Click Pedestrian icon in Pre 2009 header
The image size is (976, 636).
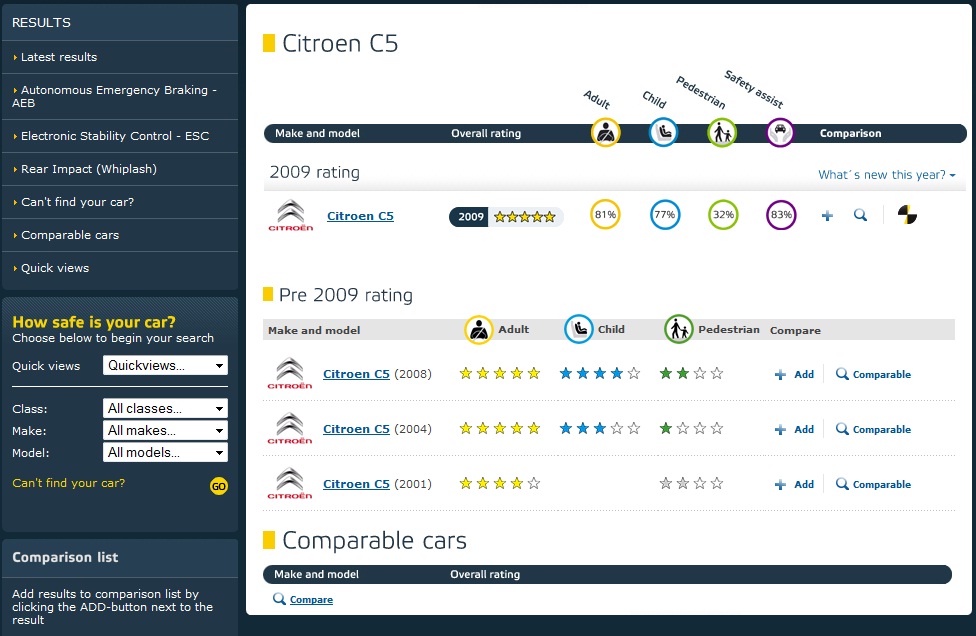(679, 330)
